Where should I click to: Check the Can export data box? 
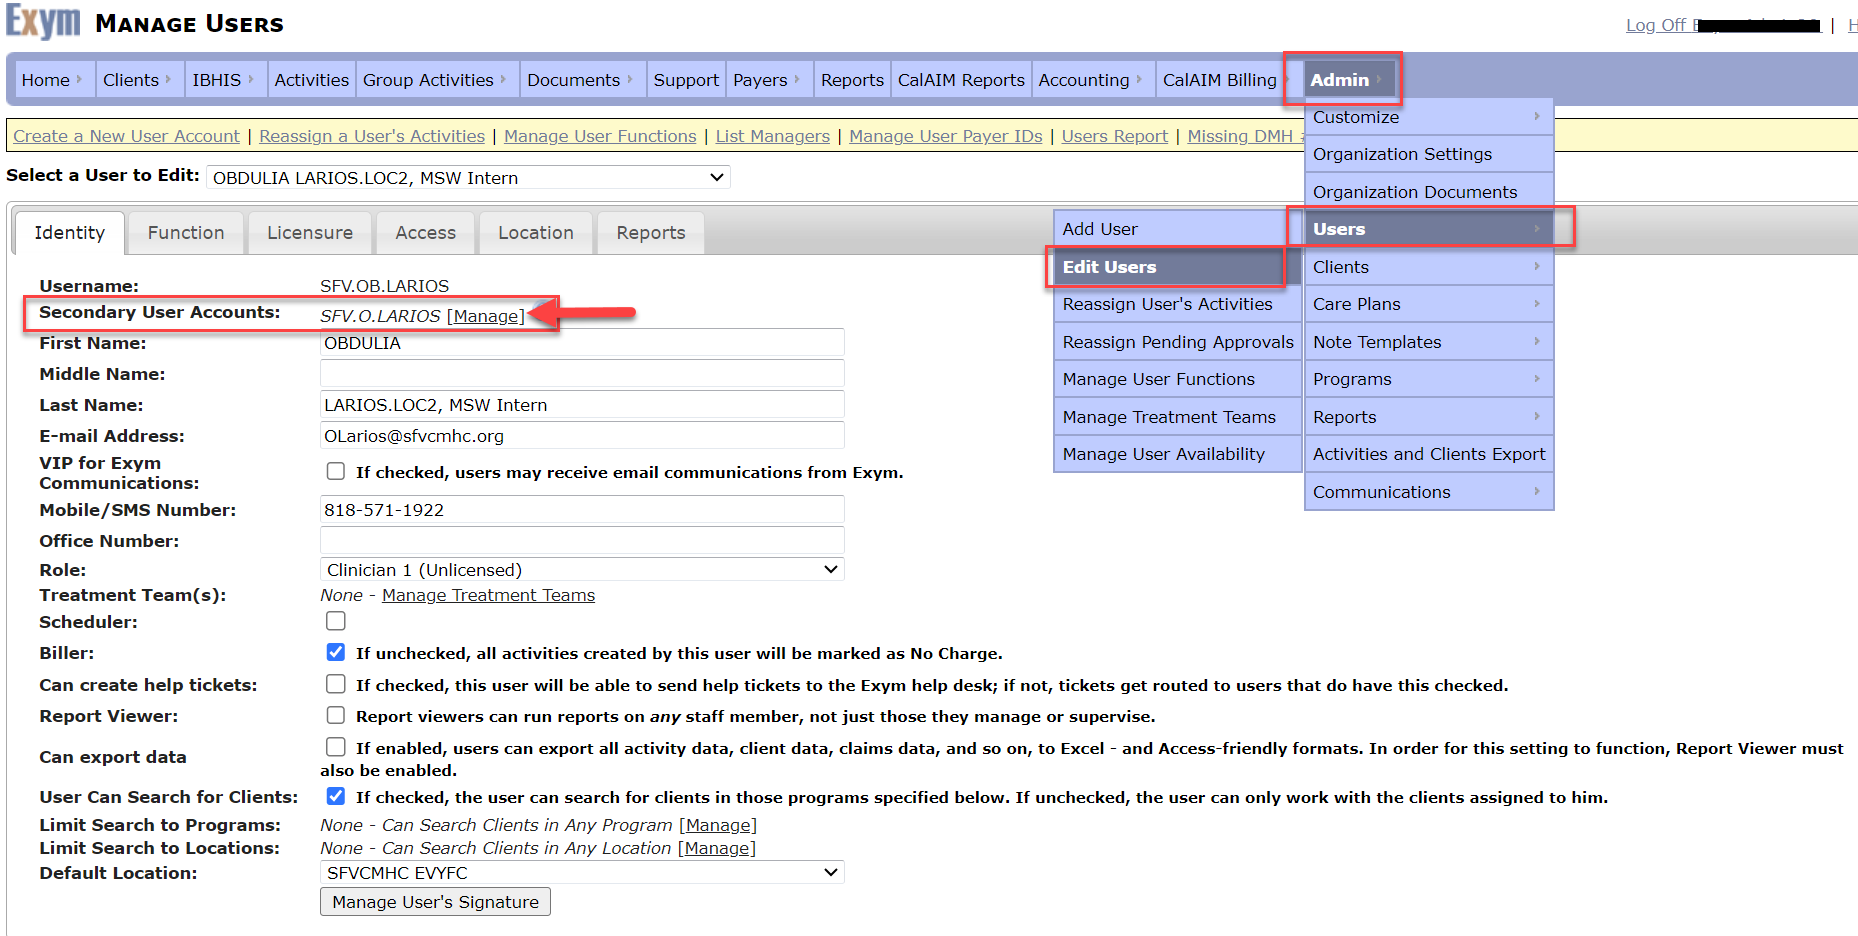pos(336,747)
